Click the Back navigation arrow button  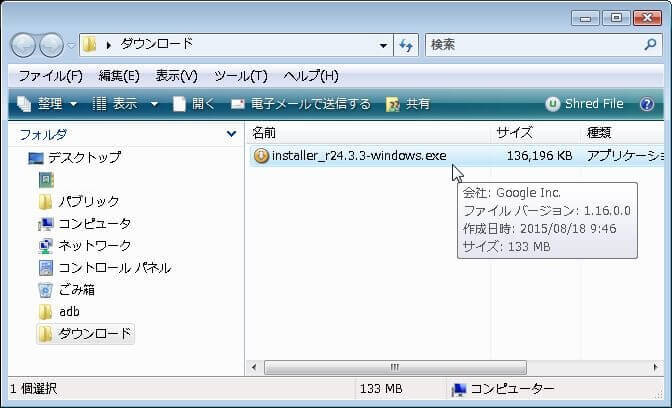[24, 45]
